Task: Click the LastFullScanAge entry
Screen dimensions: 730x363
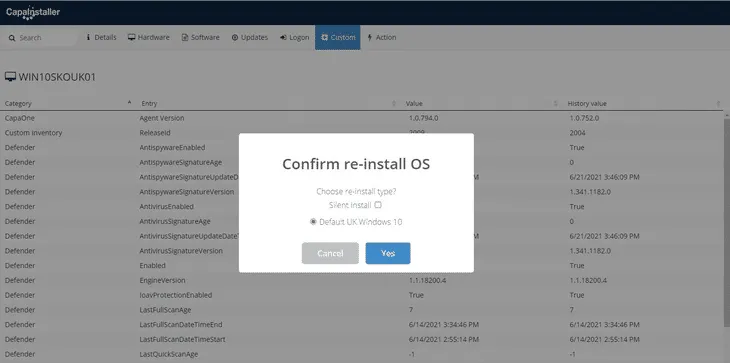Action: pos(165,310)
